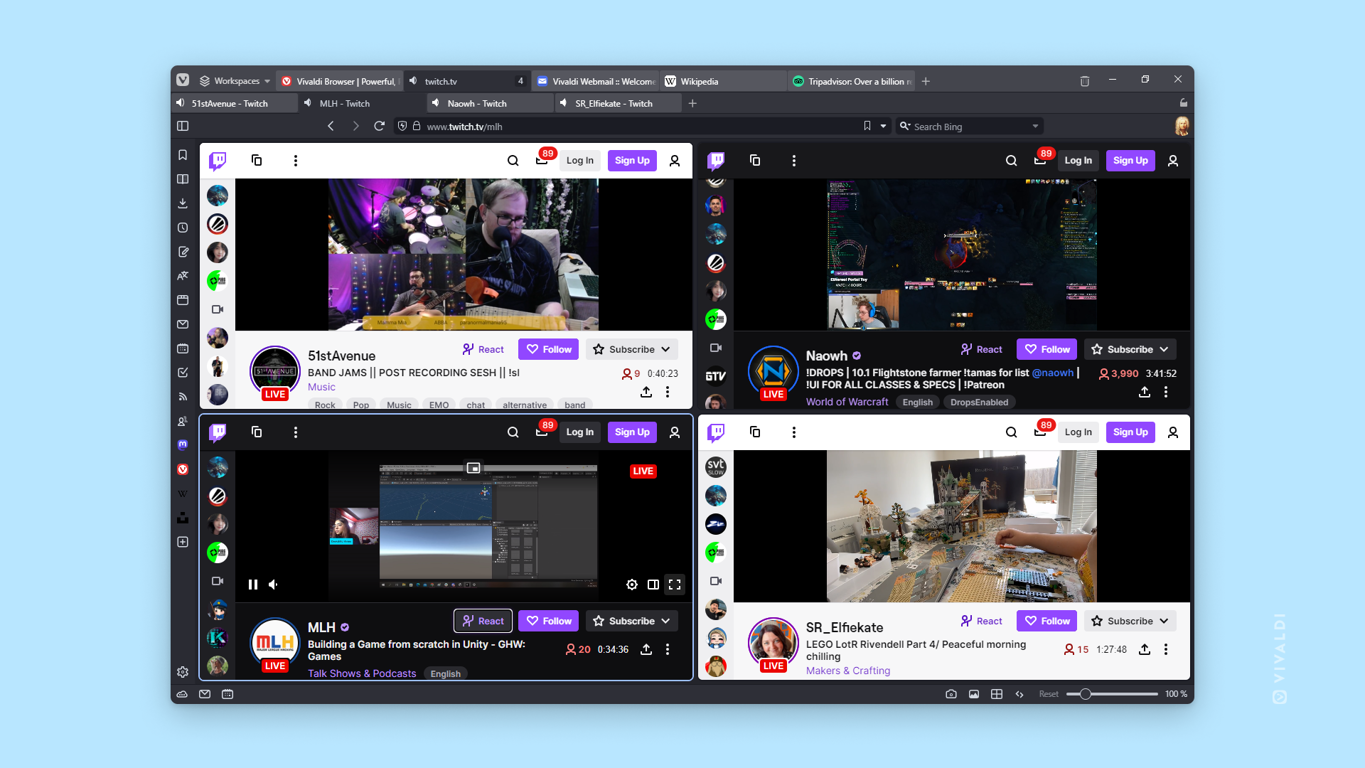Select the twitch.tv tab stack

467,81
